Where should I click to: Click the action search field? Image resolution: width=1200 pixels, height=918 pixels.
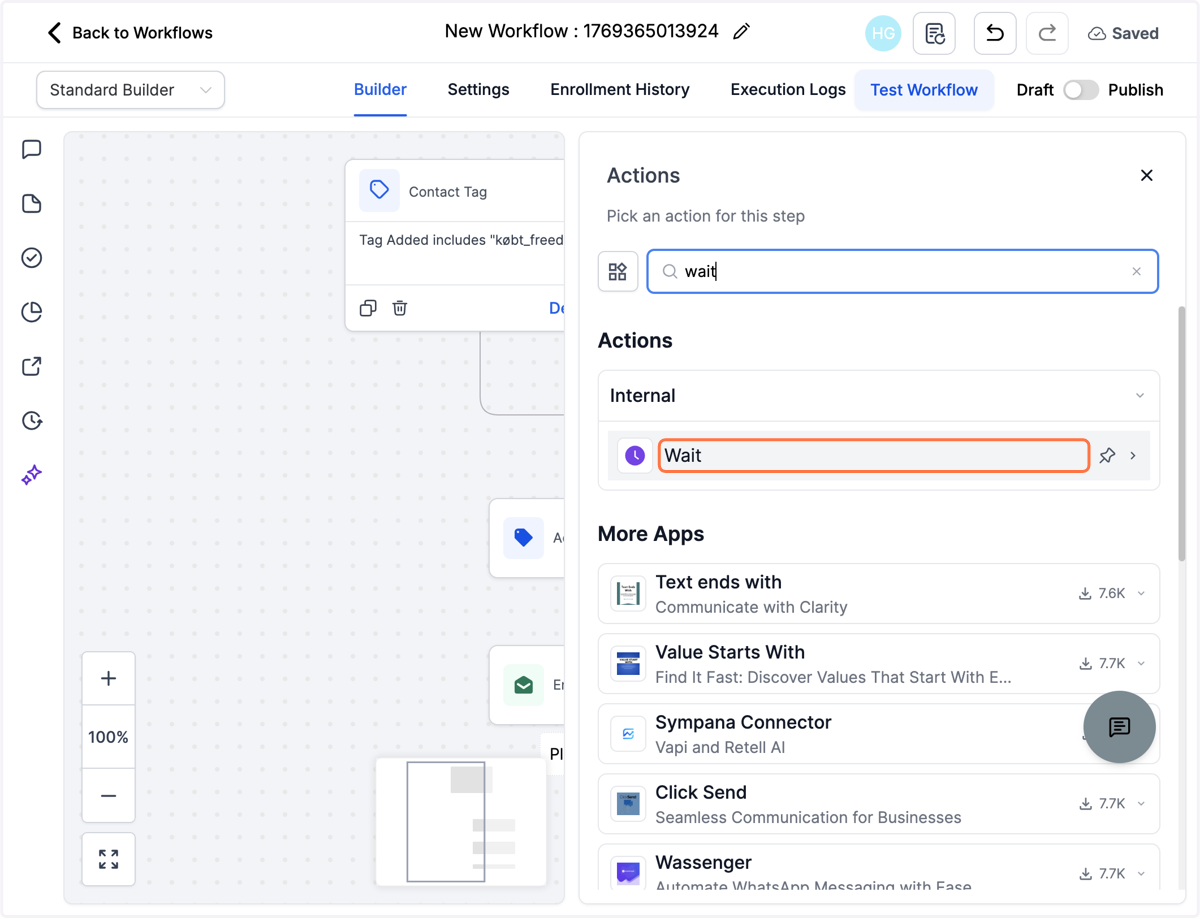pos(903,271)
